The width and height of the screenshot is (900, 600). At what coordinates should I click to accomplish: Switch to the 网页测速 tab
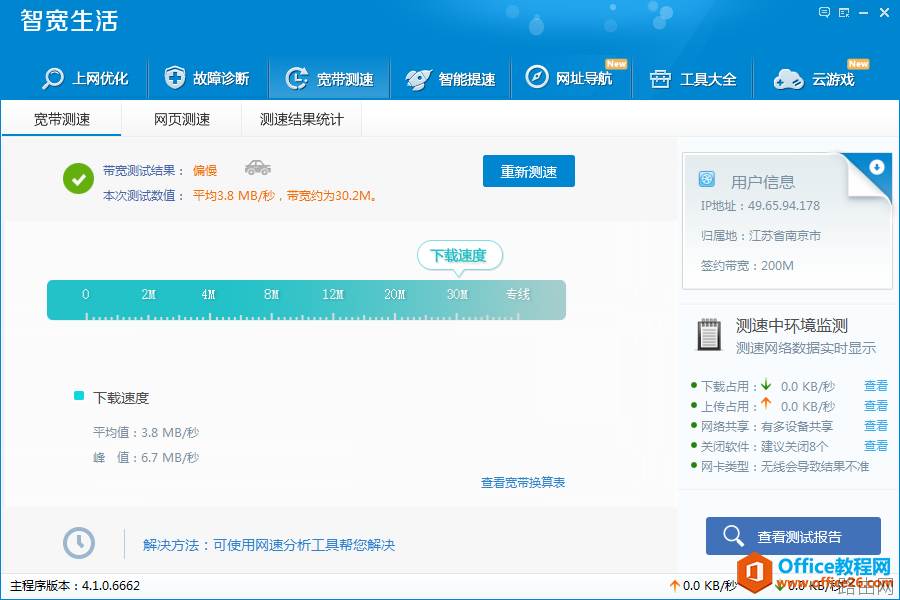pyautogui.click(x=181, y=119)
